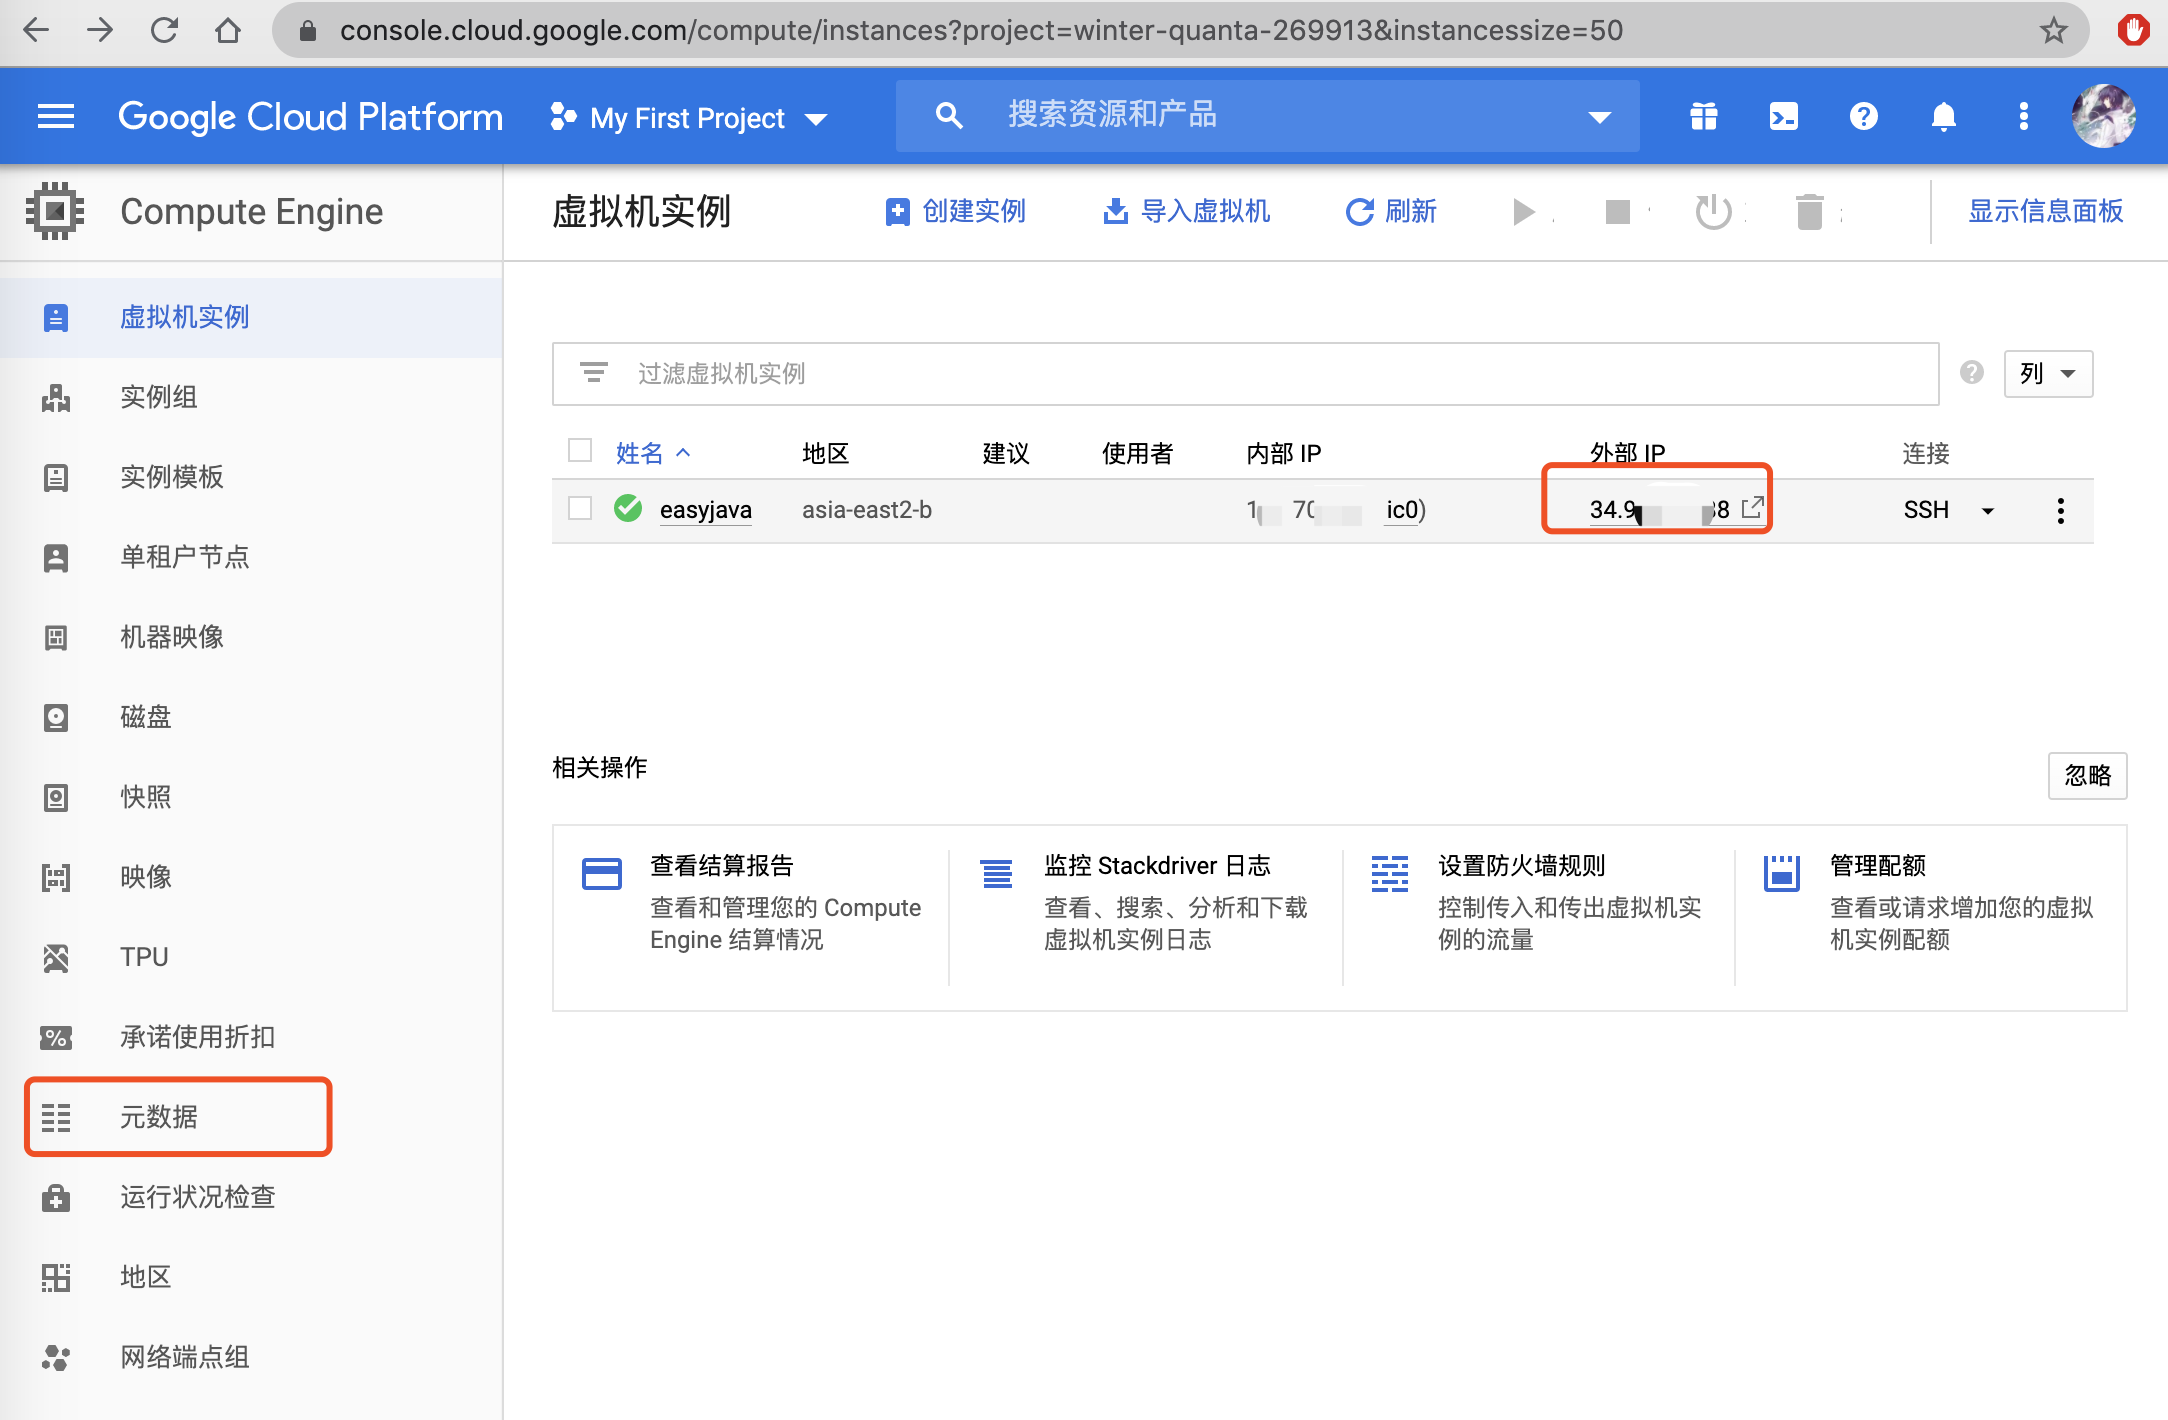
Task: Toggle the select-all instances checkbox
Action: pyautogui.click(x=580, y=451)
